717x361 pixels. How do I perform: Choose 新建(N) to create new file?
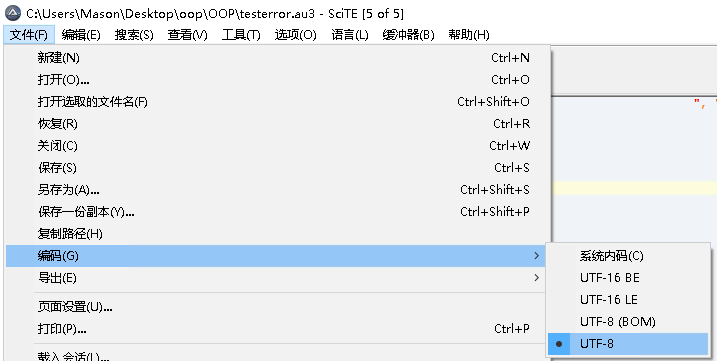coord(278,58)
